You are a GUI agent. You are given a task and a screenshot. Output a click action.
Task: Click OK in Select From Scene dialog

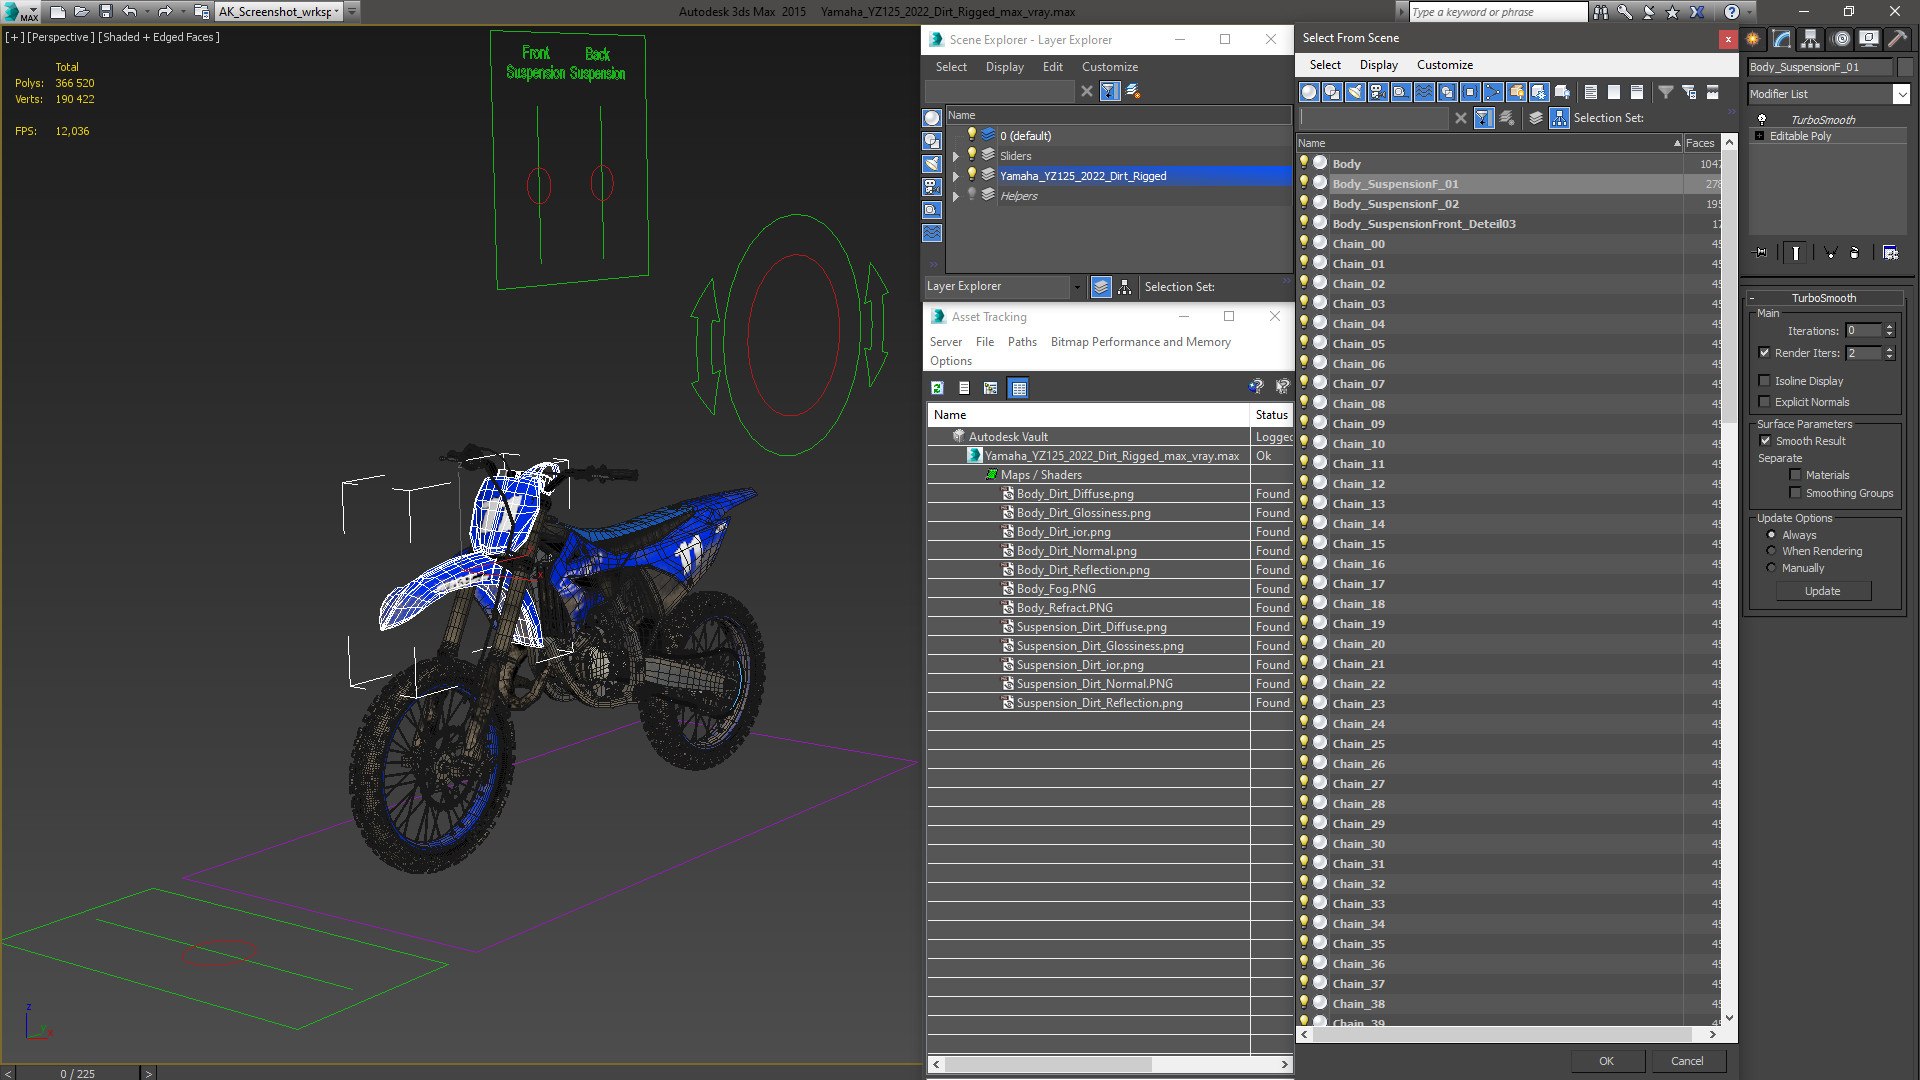[1606, 1061]
